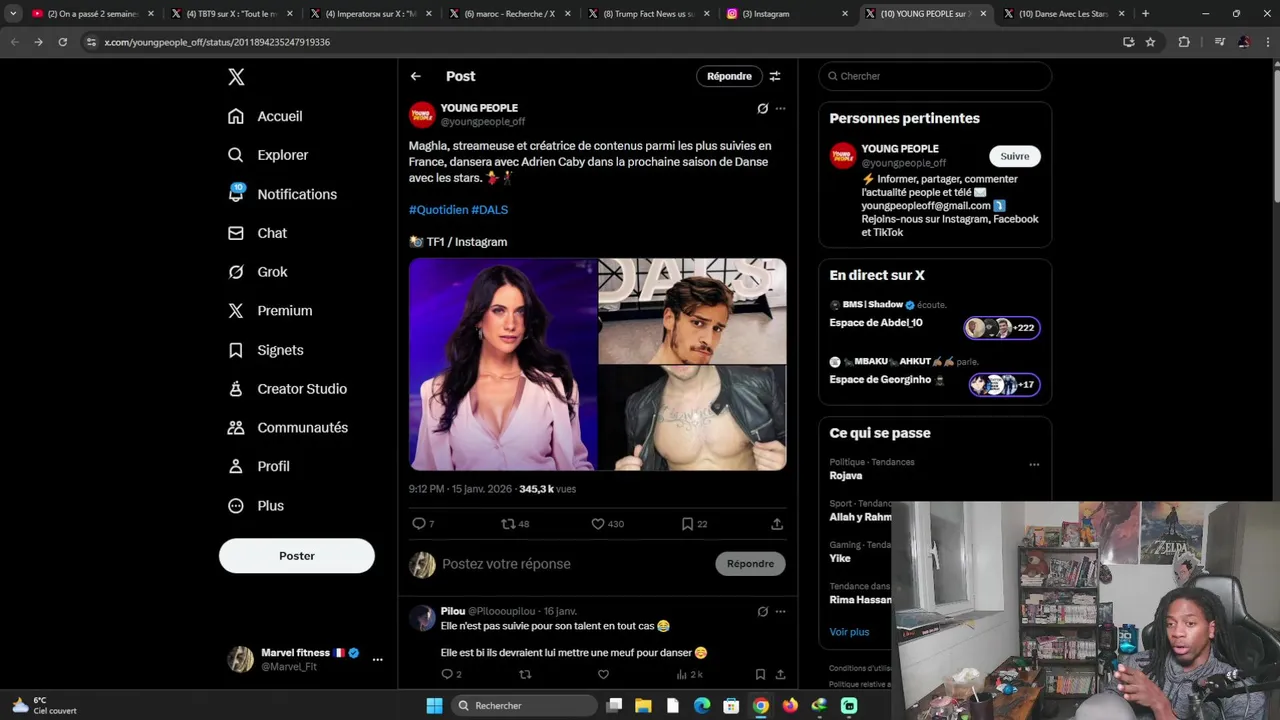Screen dimensions: 1280x720
Task: Open Creator Studio
Action: [x=287, y=389]
